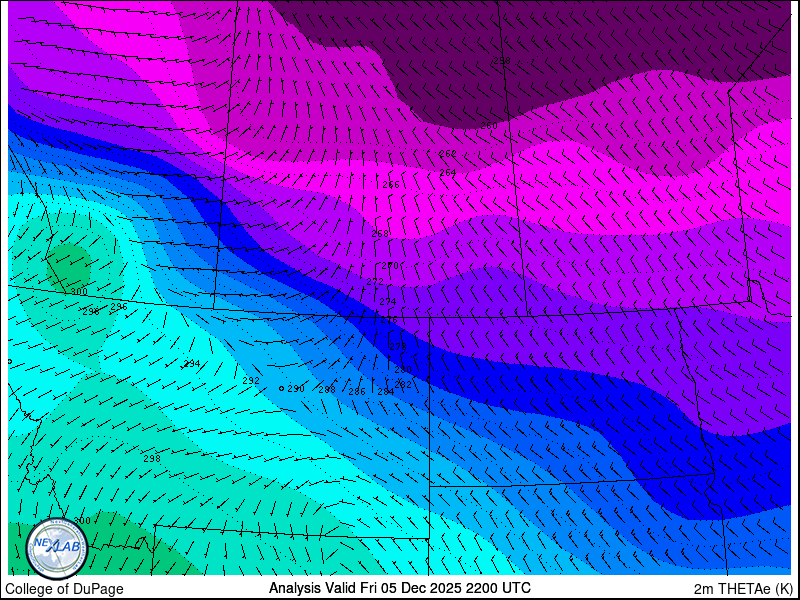This screenshot has height=600, width=800.
Task: Select the 266 contour label
Action: [391, 185]
